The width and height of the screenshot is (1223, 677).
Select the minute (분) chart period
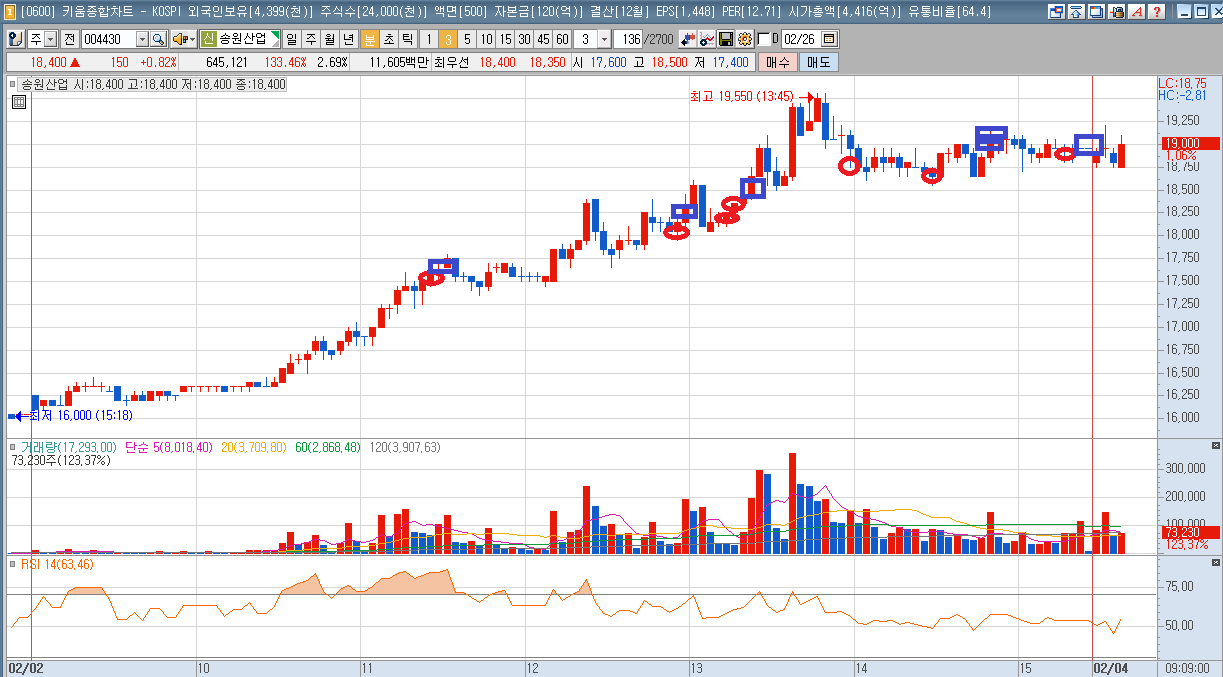pyautogui.click(x=369, y=39)
